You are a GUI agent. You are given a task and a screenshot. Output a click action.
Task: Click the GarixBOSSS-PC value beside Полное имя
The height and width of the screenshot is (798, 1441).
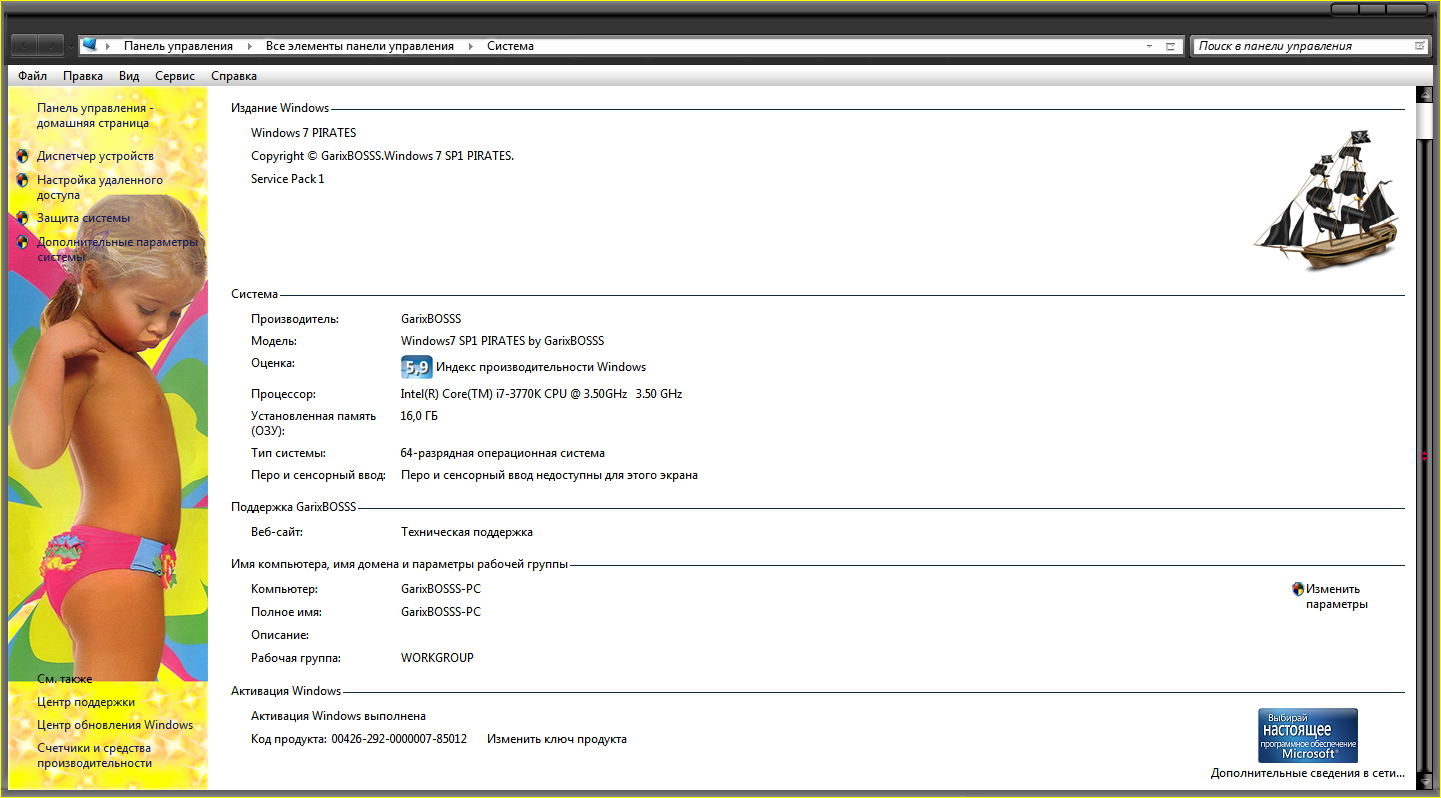[441, 612]
